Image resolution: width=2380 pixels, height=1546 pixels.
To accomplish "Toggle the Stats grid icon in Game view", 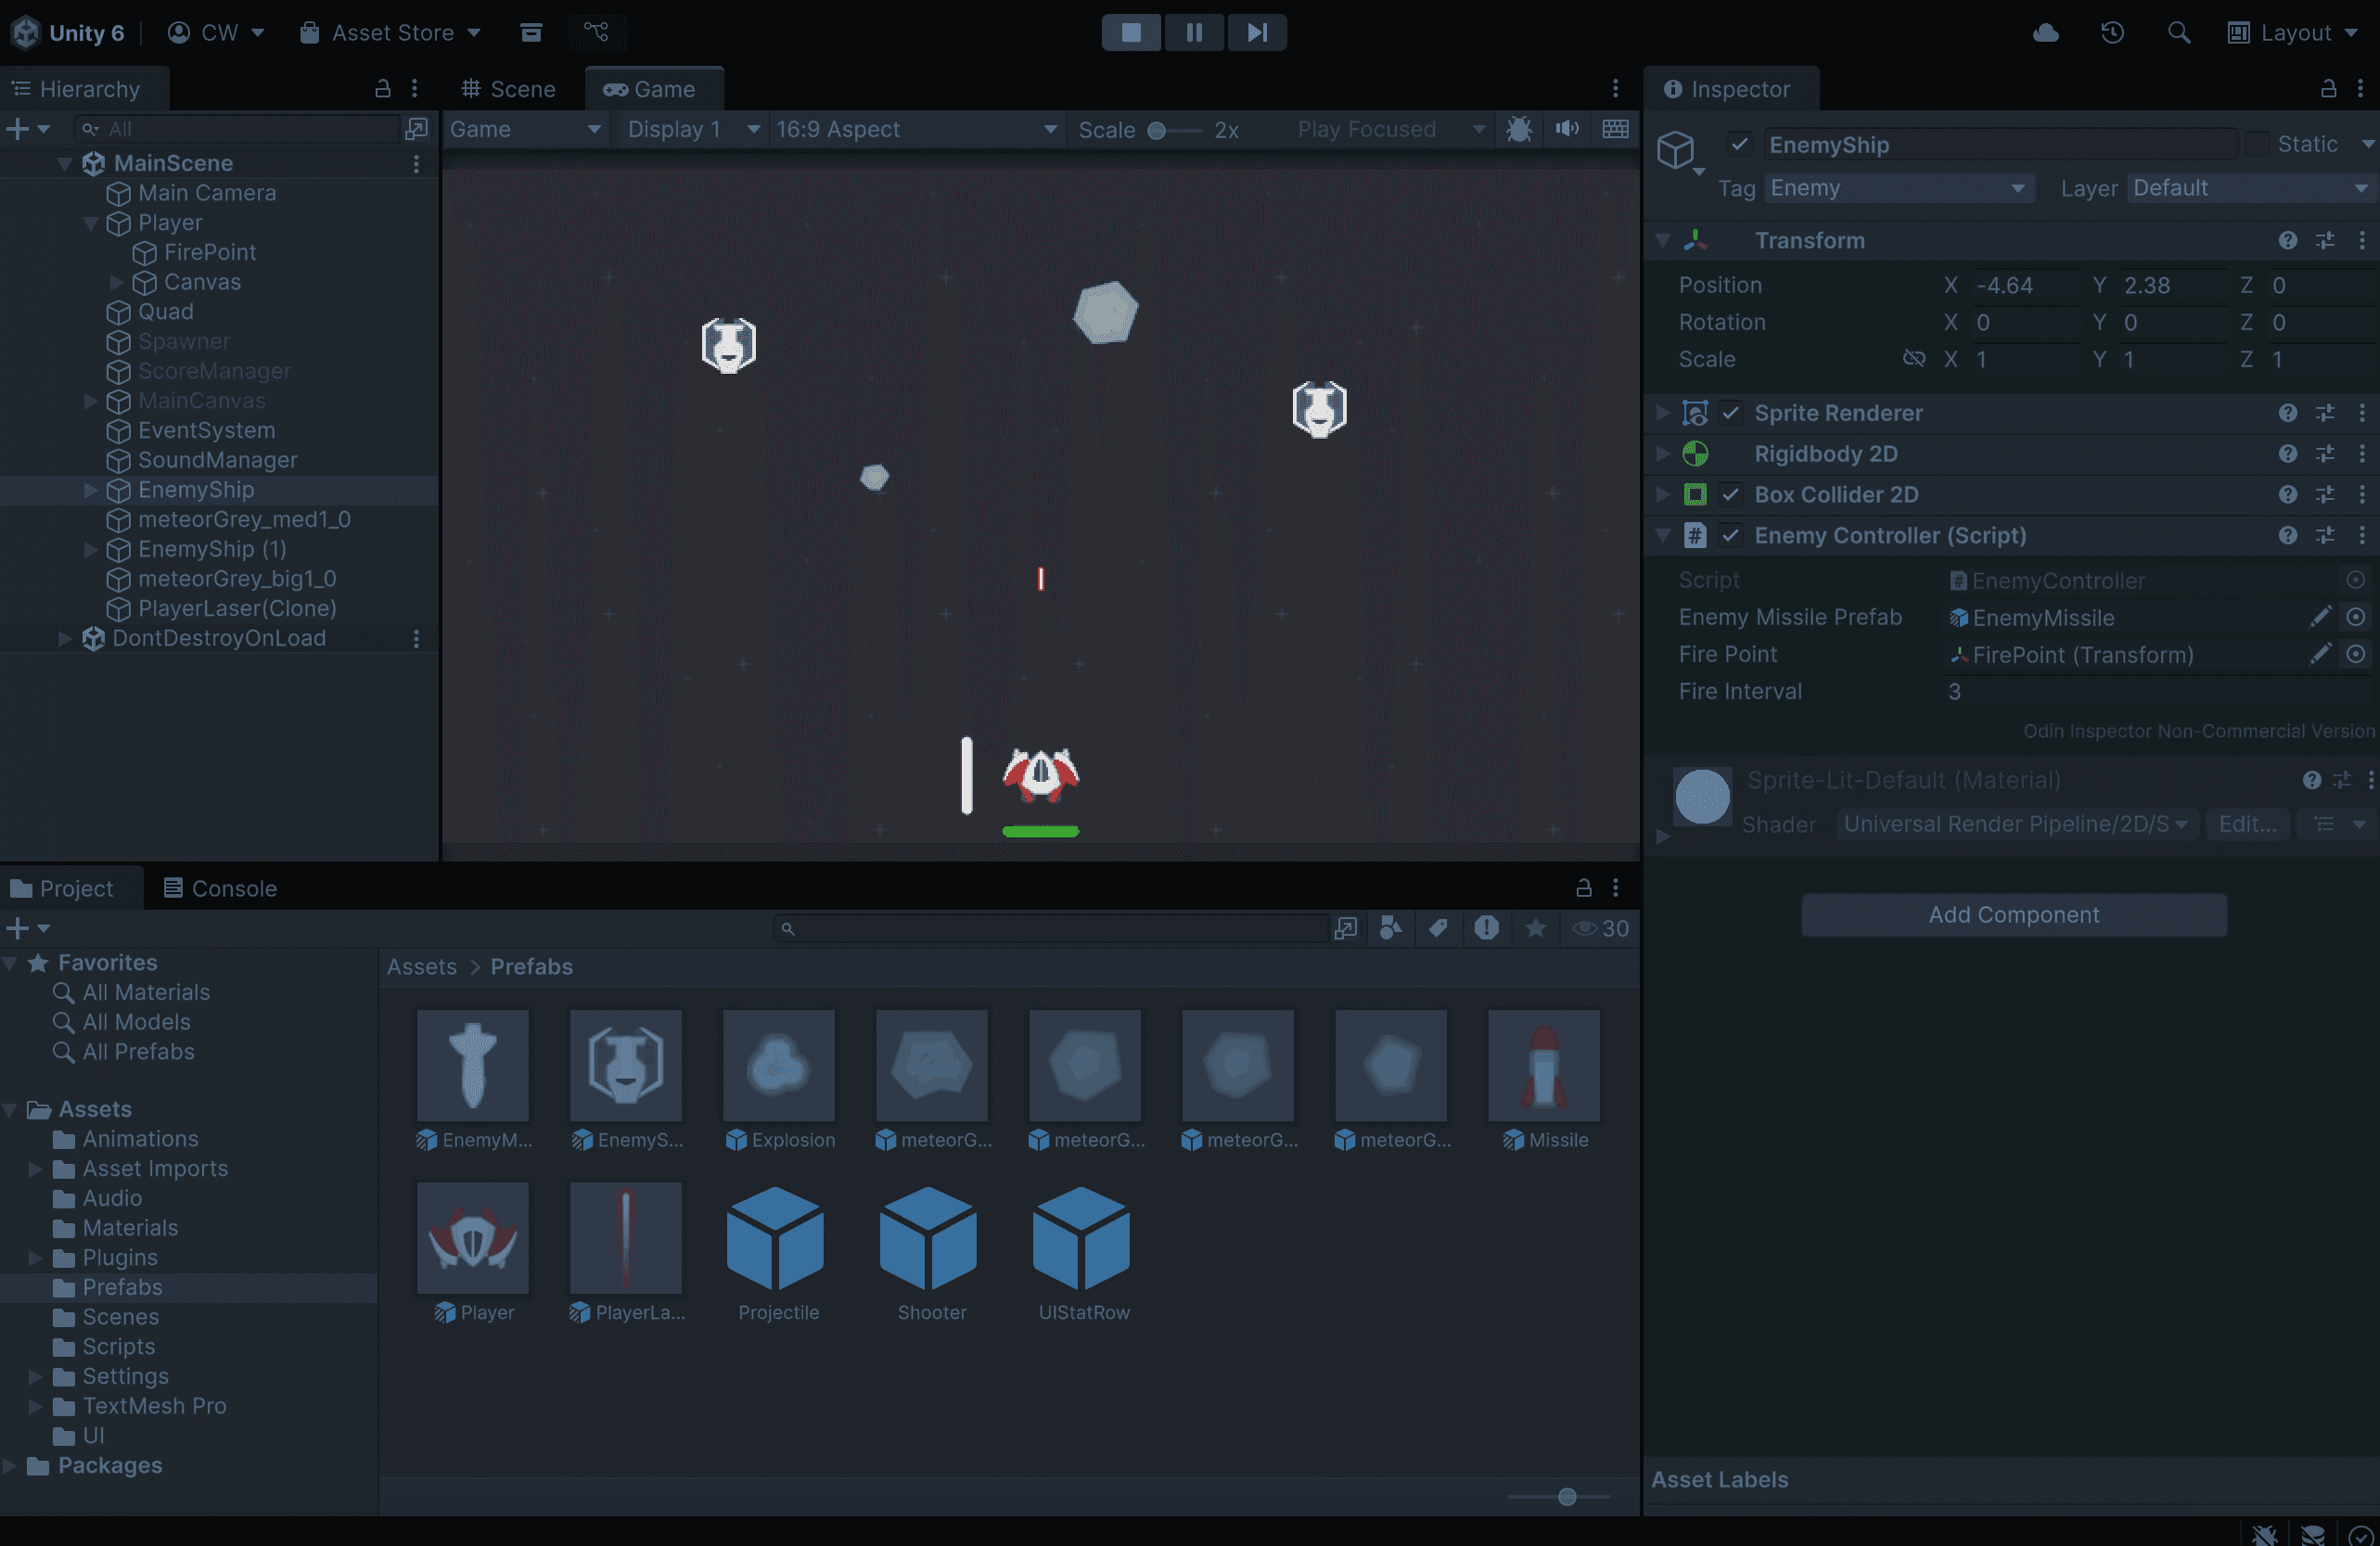I will coord(1615,129).
